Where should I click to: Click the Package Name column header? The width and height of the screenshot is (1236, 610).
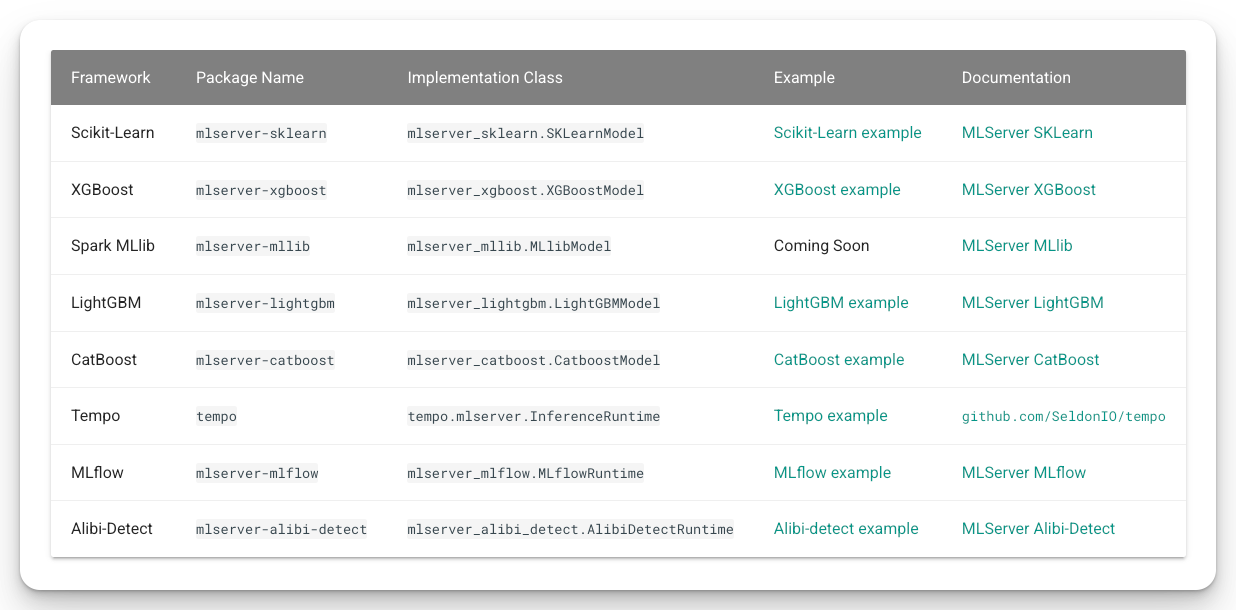(x=250, y=78)
